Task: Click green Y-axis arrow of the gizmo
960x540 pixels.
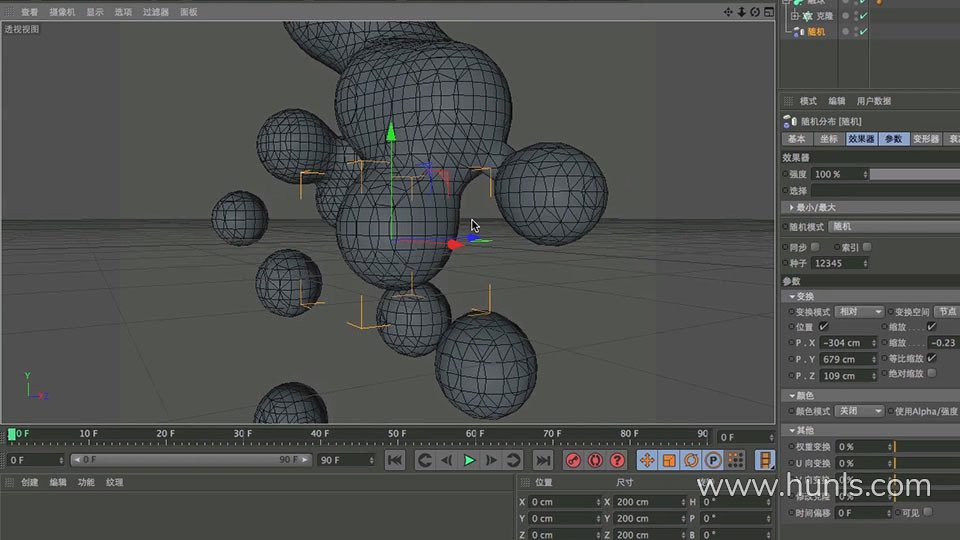Action: coord(391,132)
